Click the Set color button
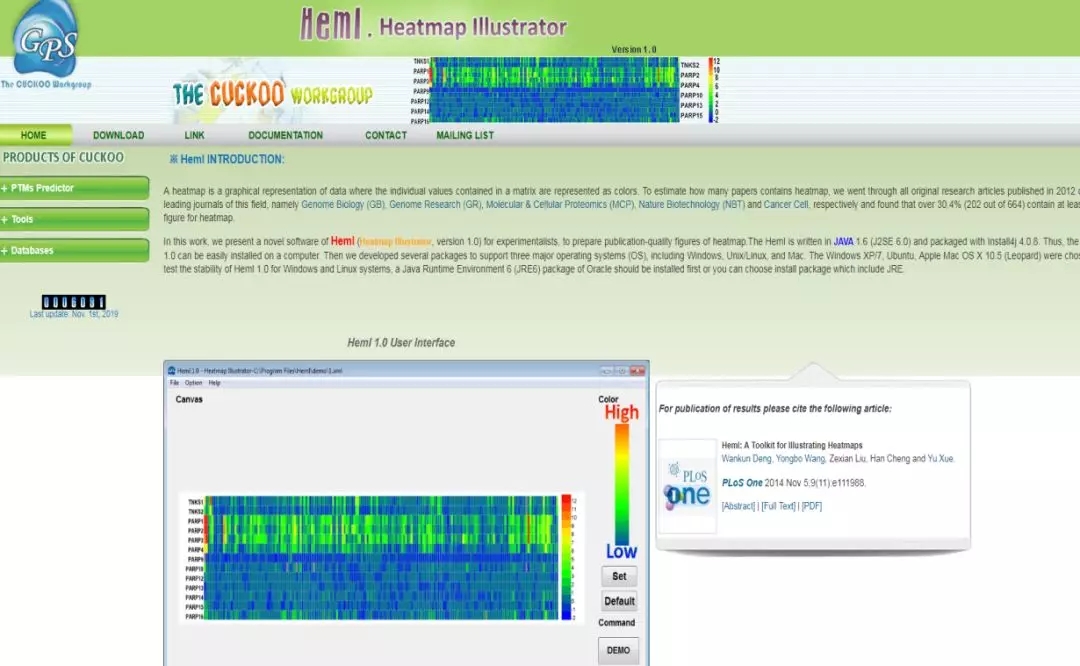 (x=619, y=576)
